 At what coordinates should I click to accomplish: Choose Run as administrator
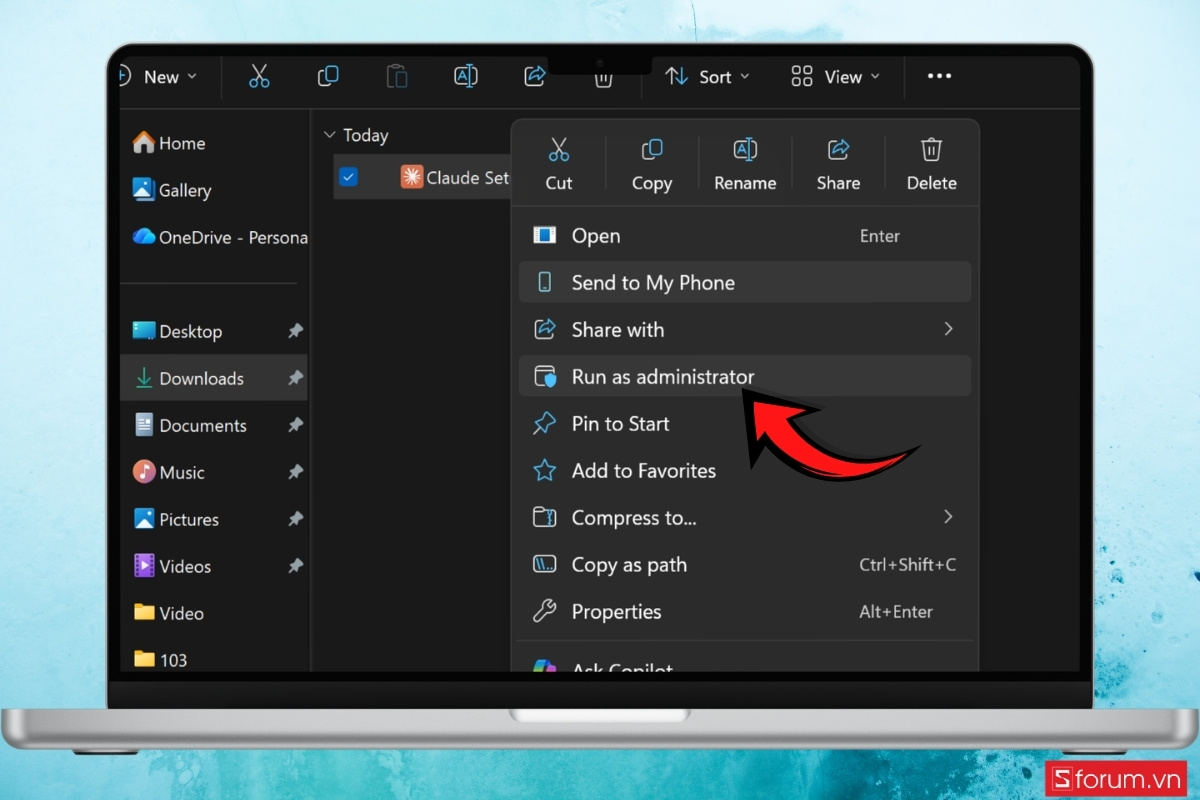662,377
